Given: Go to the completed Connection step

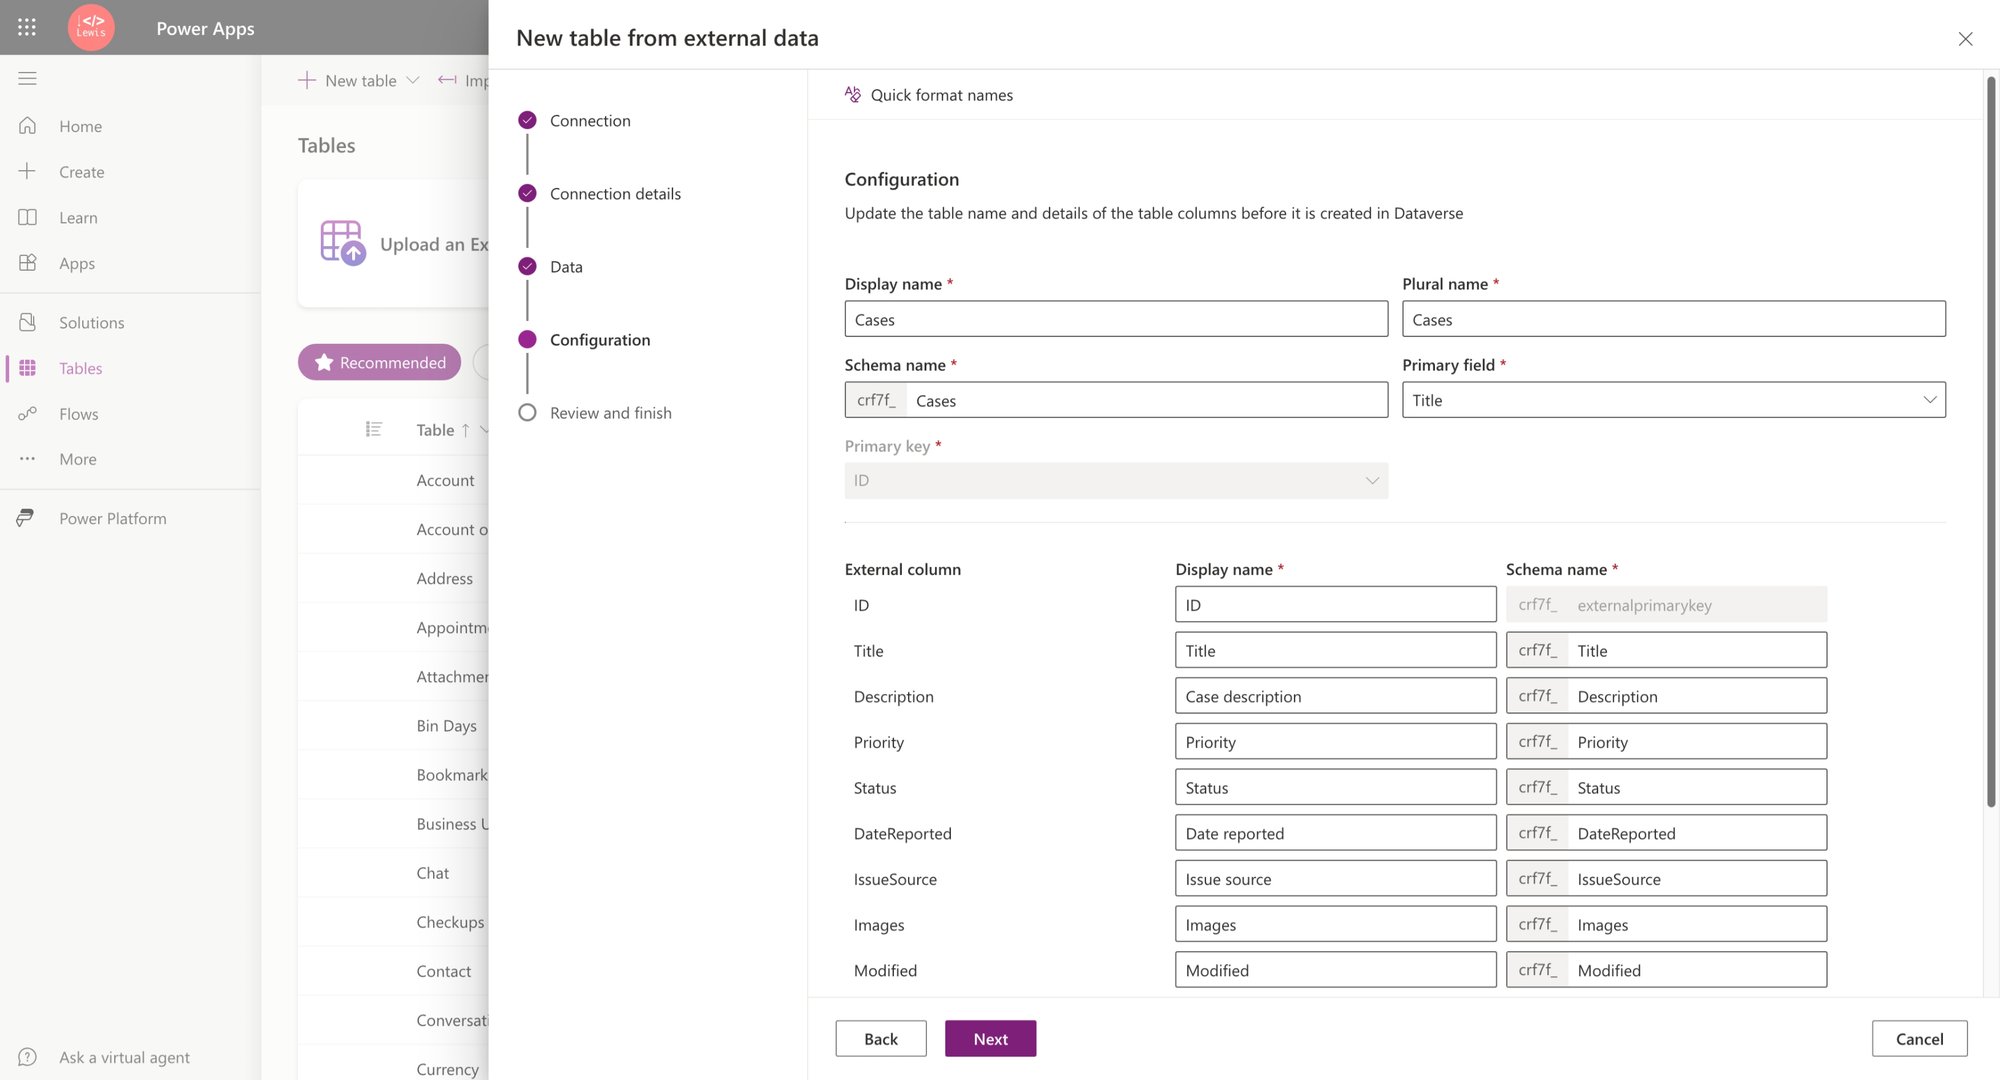Looking at the screenshot, I should click(528, 120).
